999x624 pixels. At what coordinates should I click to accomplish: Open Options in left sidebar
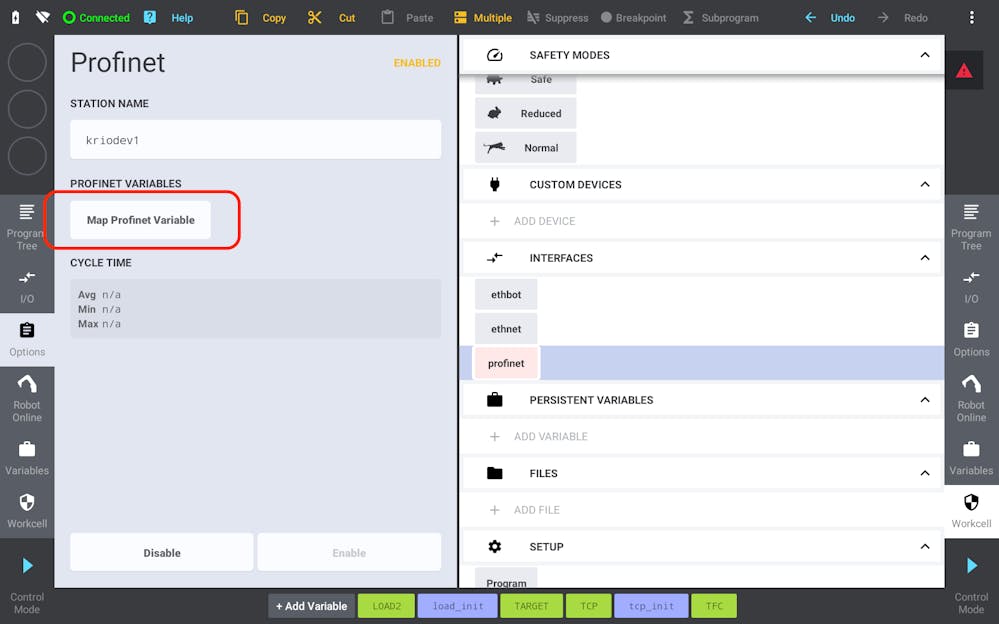coord(27,340)
